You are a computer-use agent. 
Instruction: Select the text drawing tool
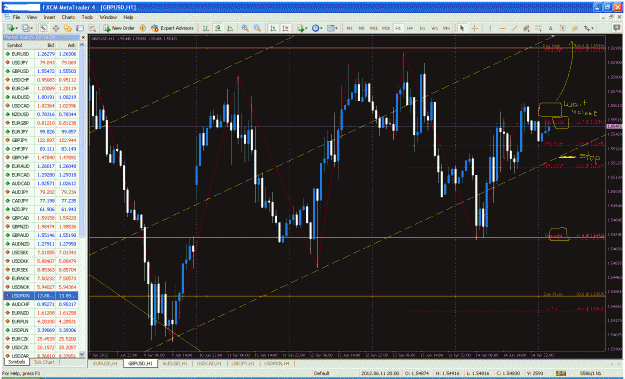pos(550,28)
